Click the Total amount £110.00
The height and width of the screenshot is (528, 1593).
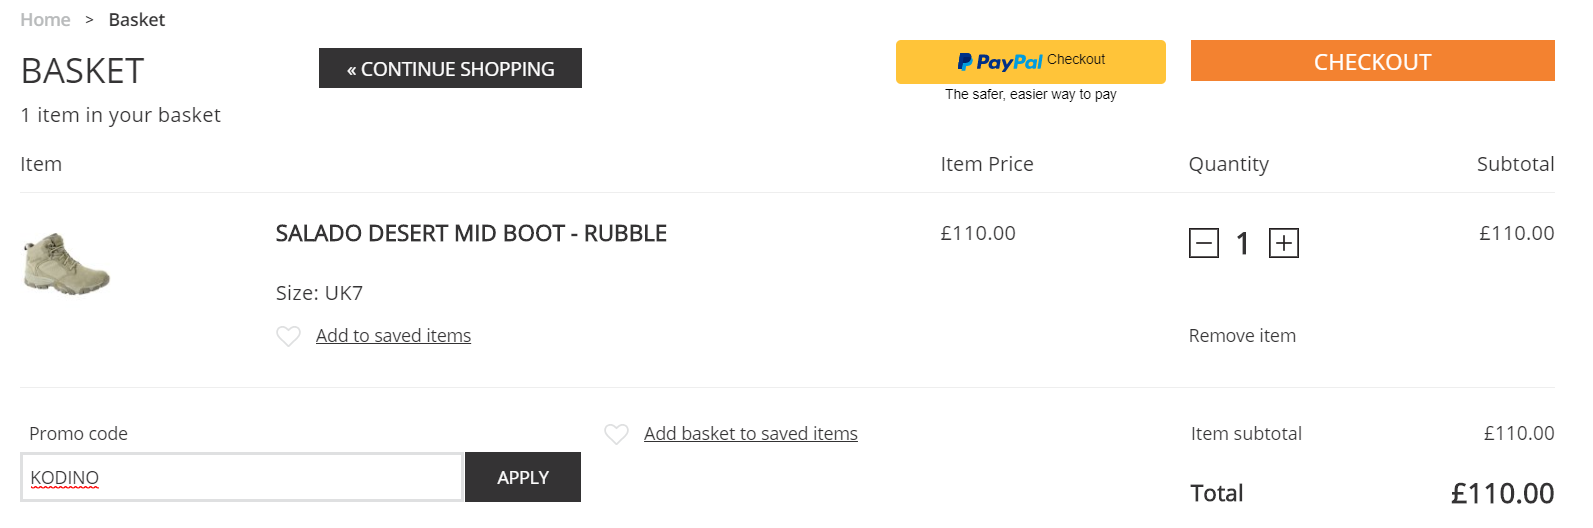tap(1502, 493)
